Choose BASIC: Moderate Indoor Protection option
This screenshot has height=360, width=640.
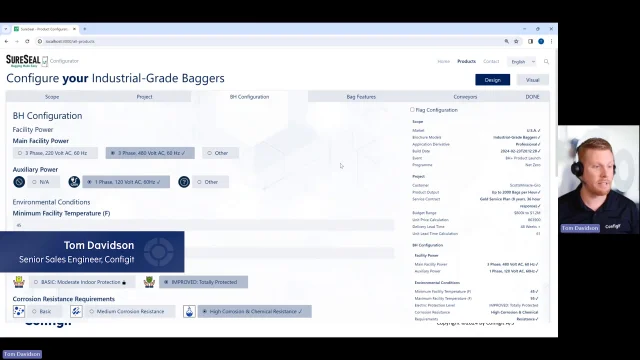[82, 282]
